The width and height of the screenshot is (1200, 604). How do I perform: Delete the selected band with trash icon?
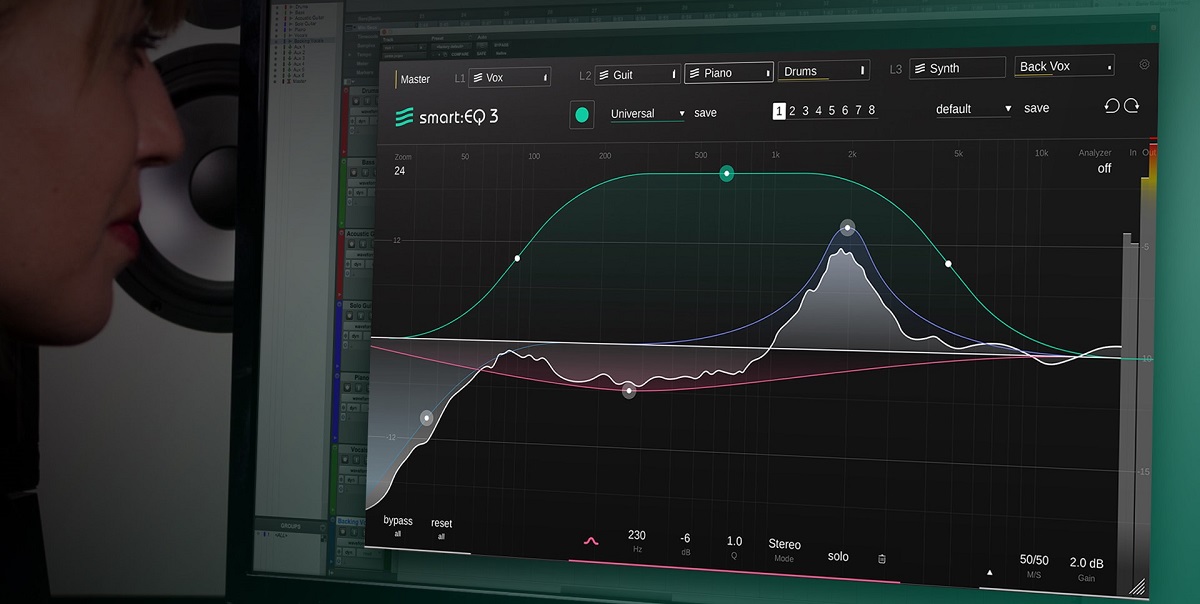point(881,559)
